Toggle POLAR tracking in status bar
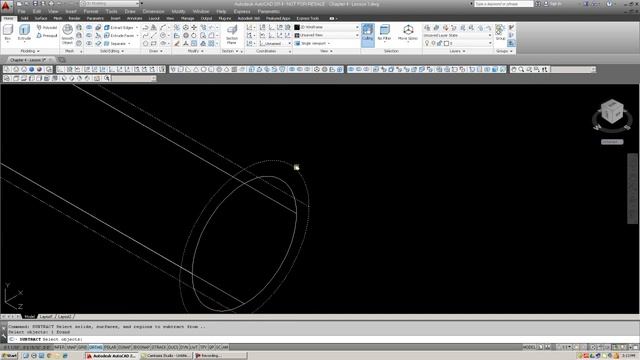Screen dimensions: 640x360 point(110,347)
